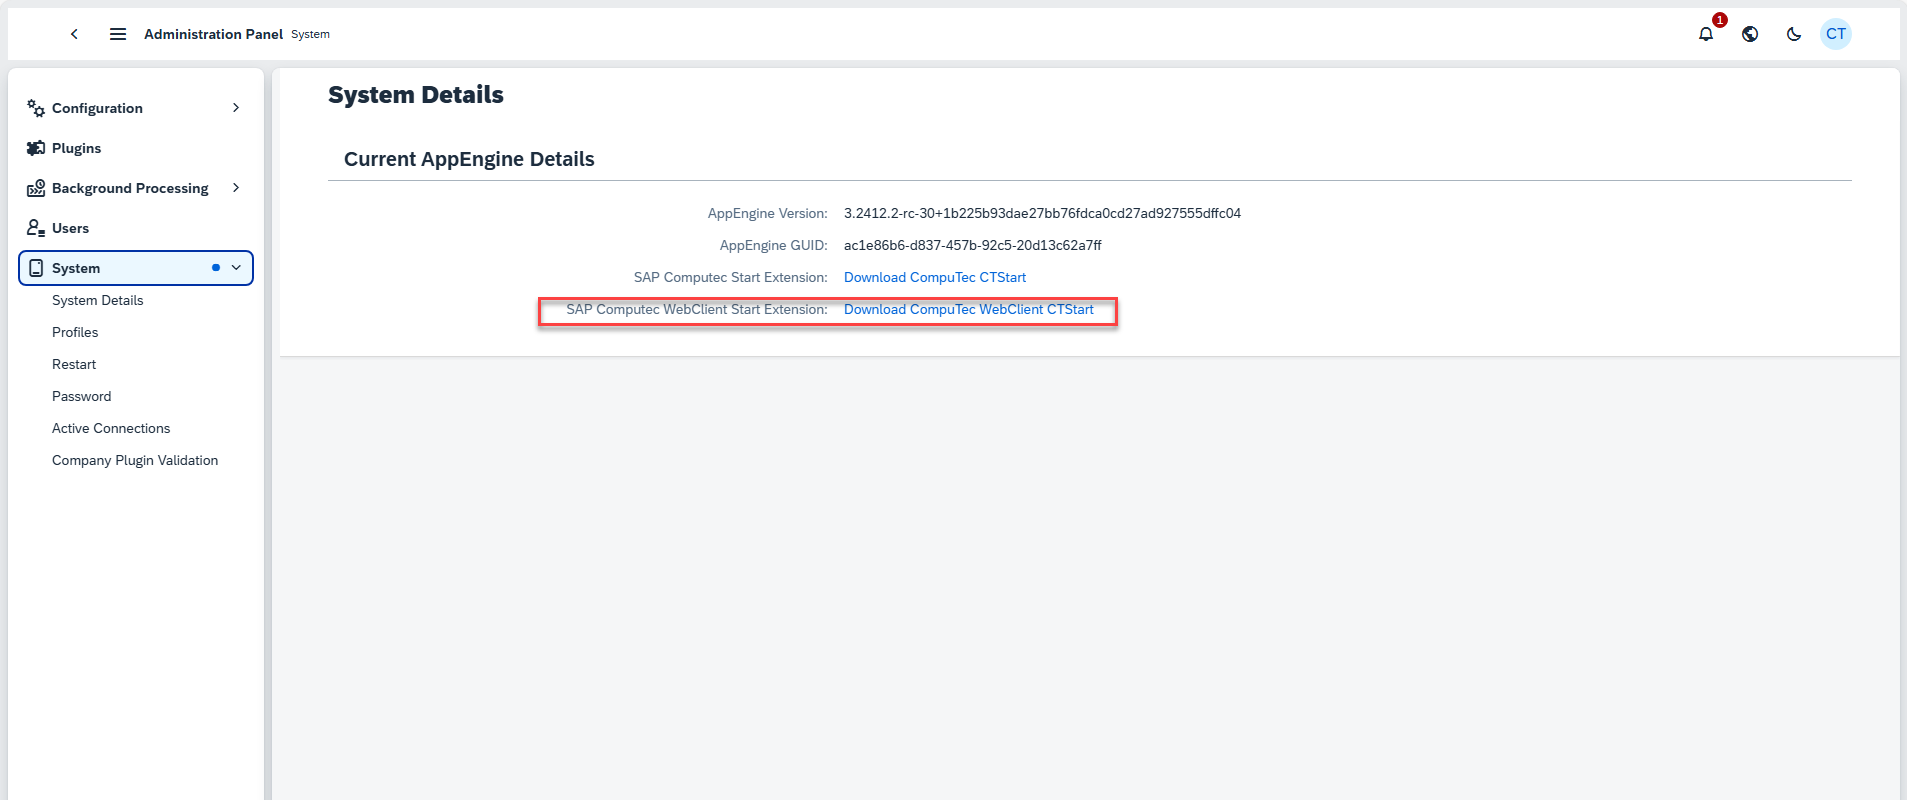The image size is (1907, 800).
Task: Click the Plugins puzzle icon
Action: (36, 148)
